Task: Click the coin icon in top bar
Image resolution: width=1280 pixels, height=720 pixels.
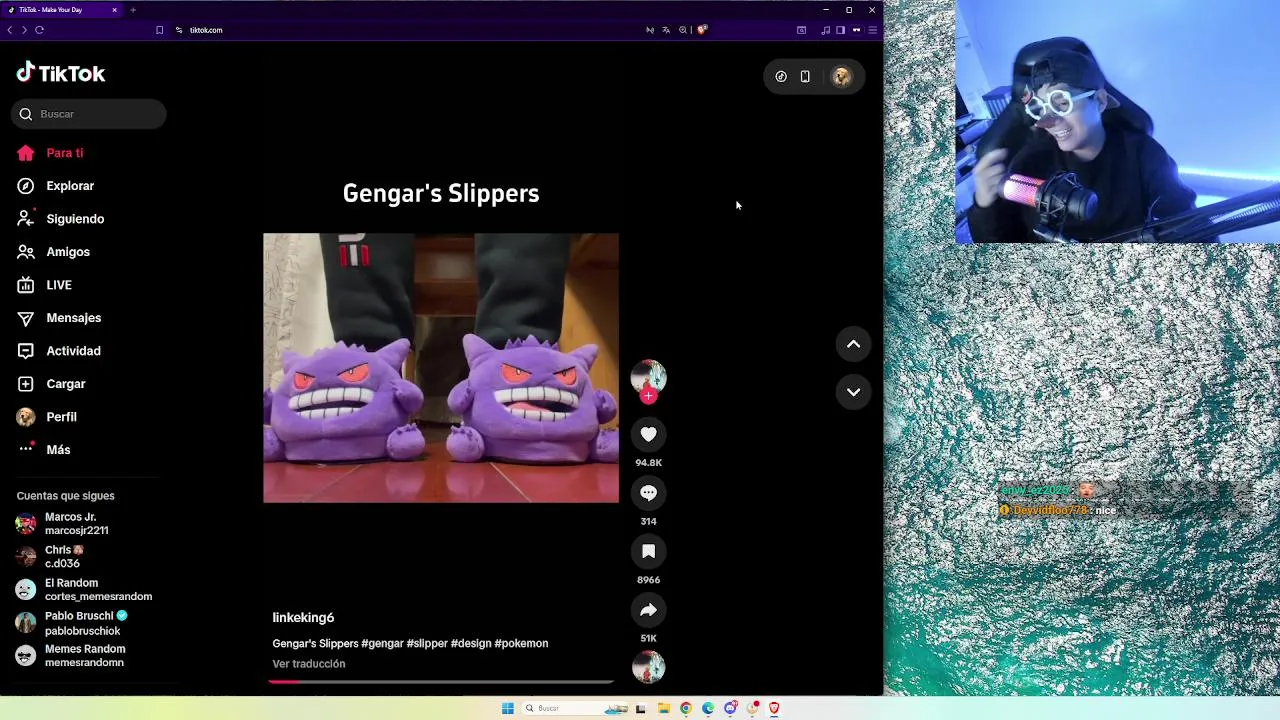Action: pyautogui.click(x=781, y=77)
